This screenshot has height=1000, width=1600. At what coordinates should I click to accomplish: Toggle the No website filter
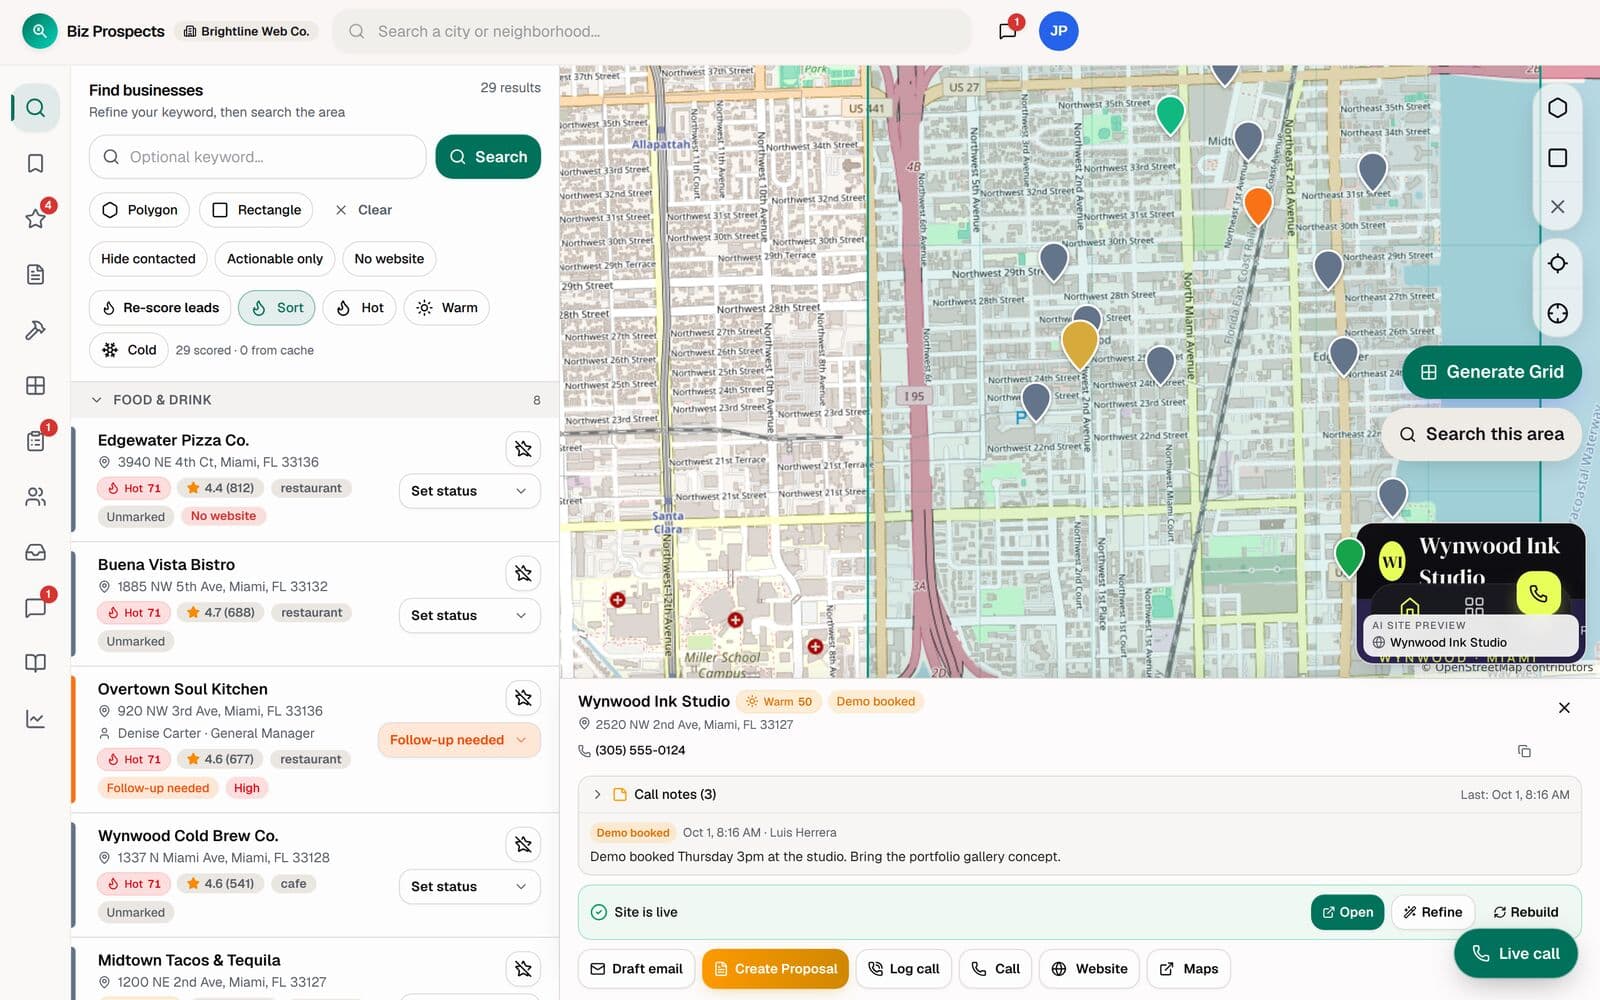click(x=389, y=259)
